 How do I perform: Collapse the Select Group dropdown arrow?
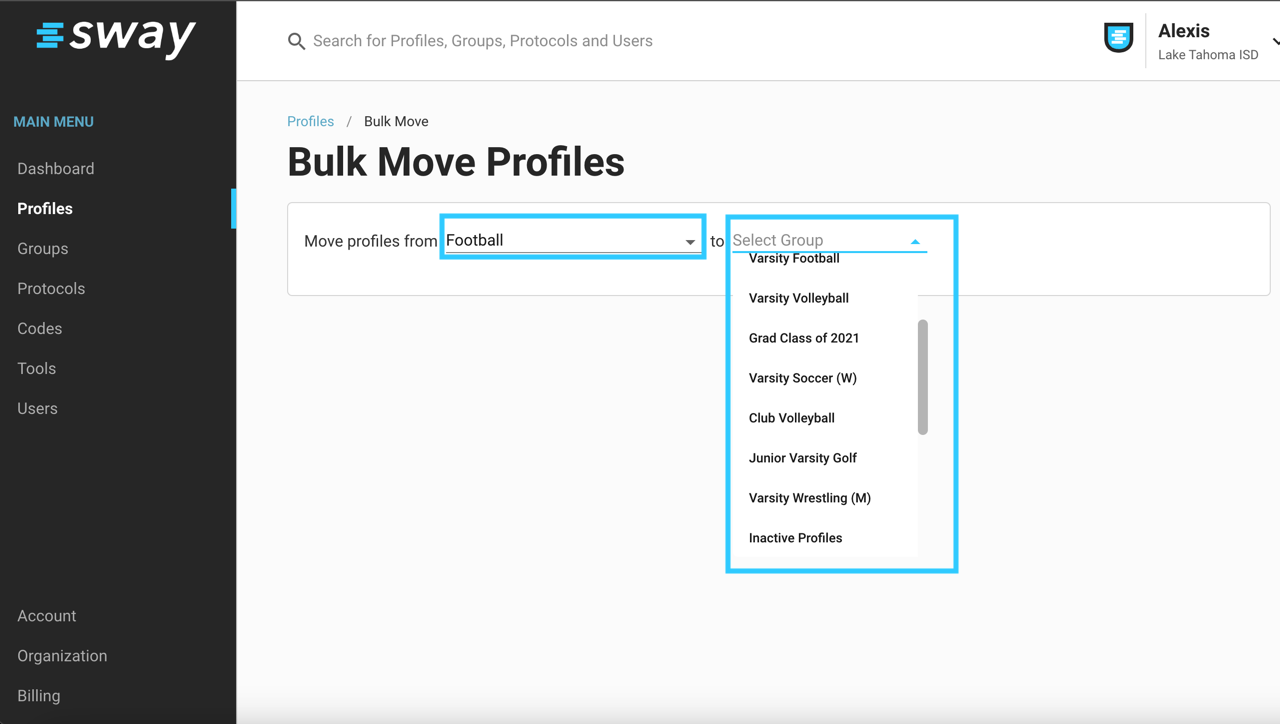[914, 241]
